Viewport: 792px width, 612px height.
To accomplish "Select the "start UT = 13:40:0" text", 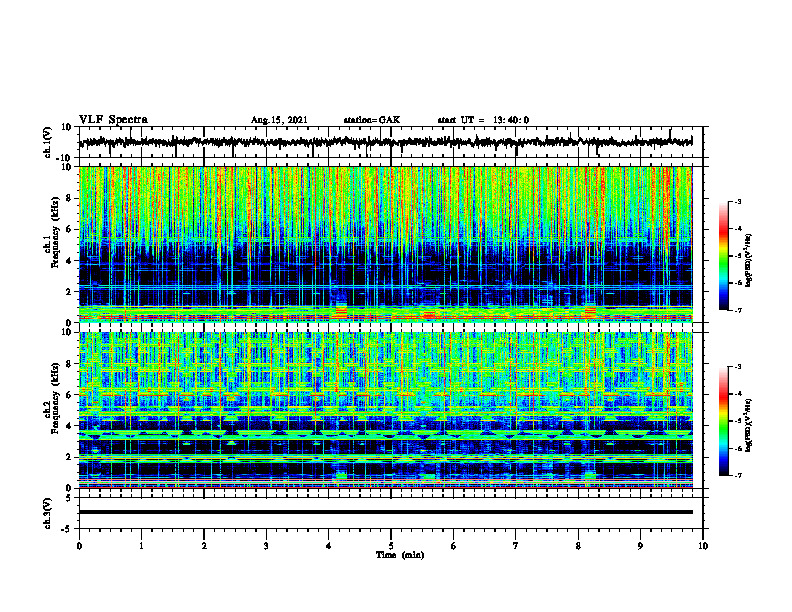I will [x=483, y=120].
